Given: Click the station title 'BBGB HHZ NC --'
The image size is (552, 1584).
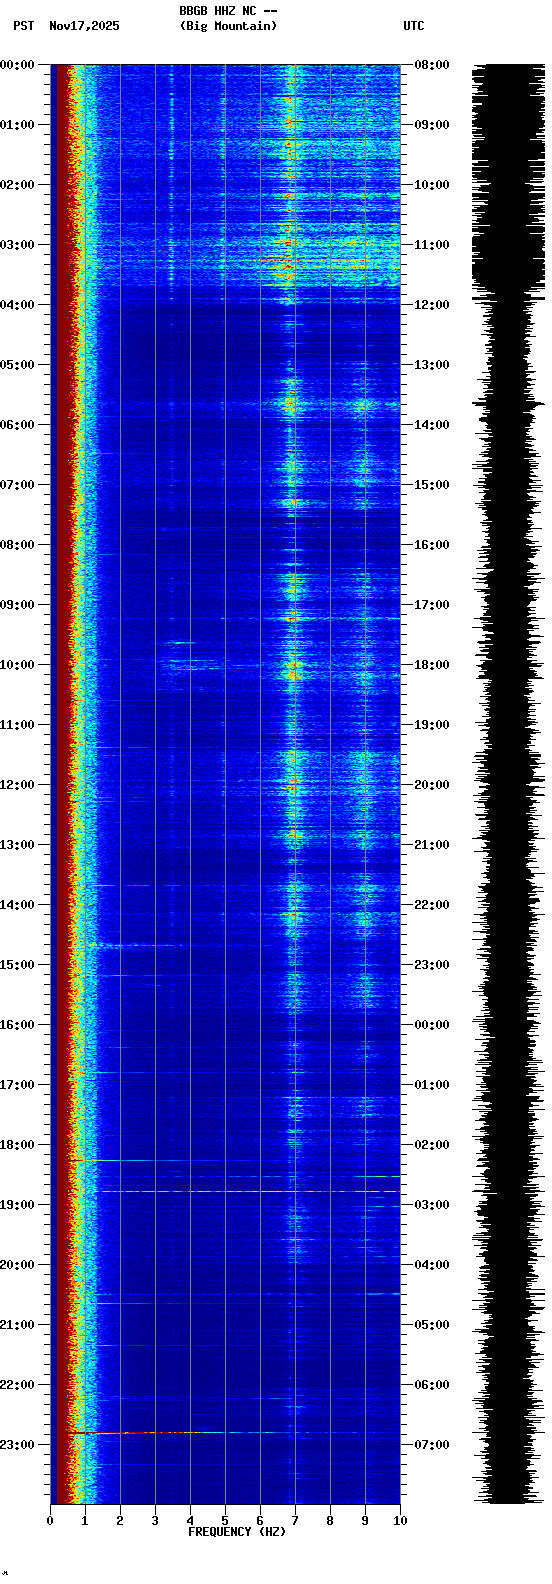Looking at the screenshot, I should [x=228, y=11].
